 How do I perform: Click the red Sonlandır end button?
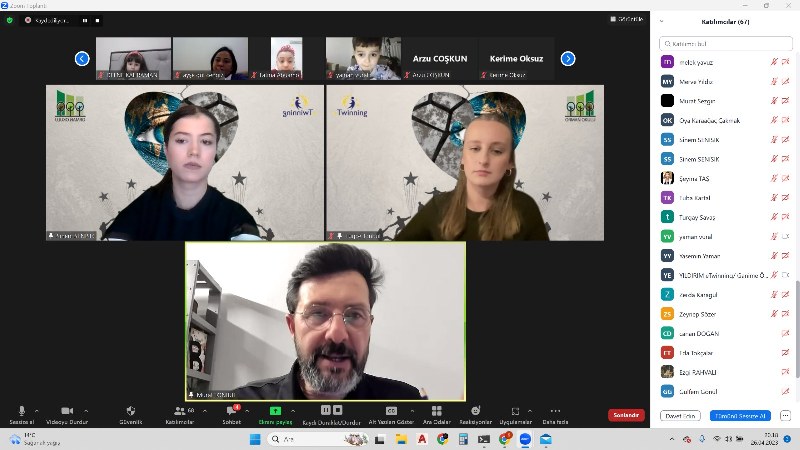click(626, 415)
